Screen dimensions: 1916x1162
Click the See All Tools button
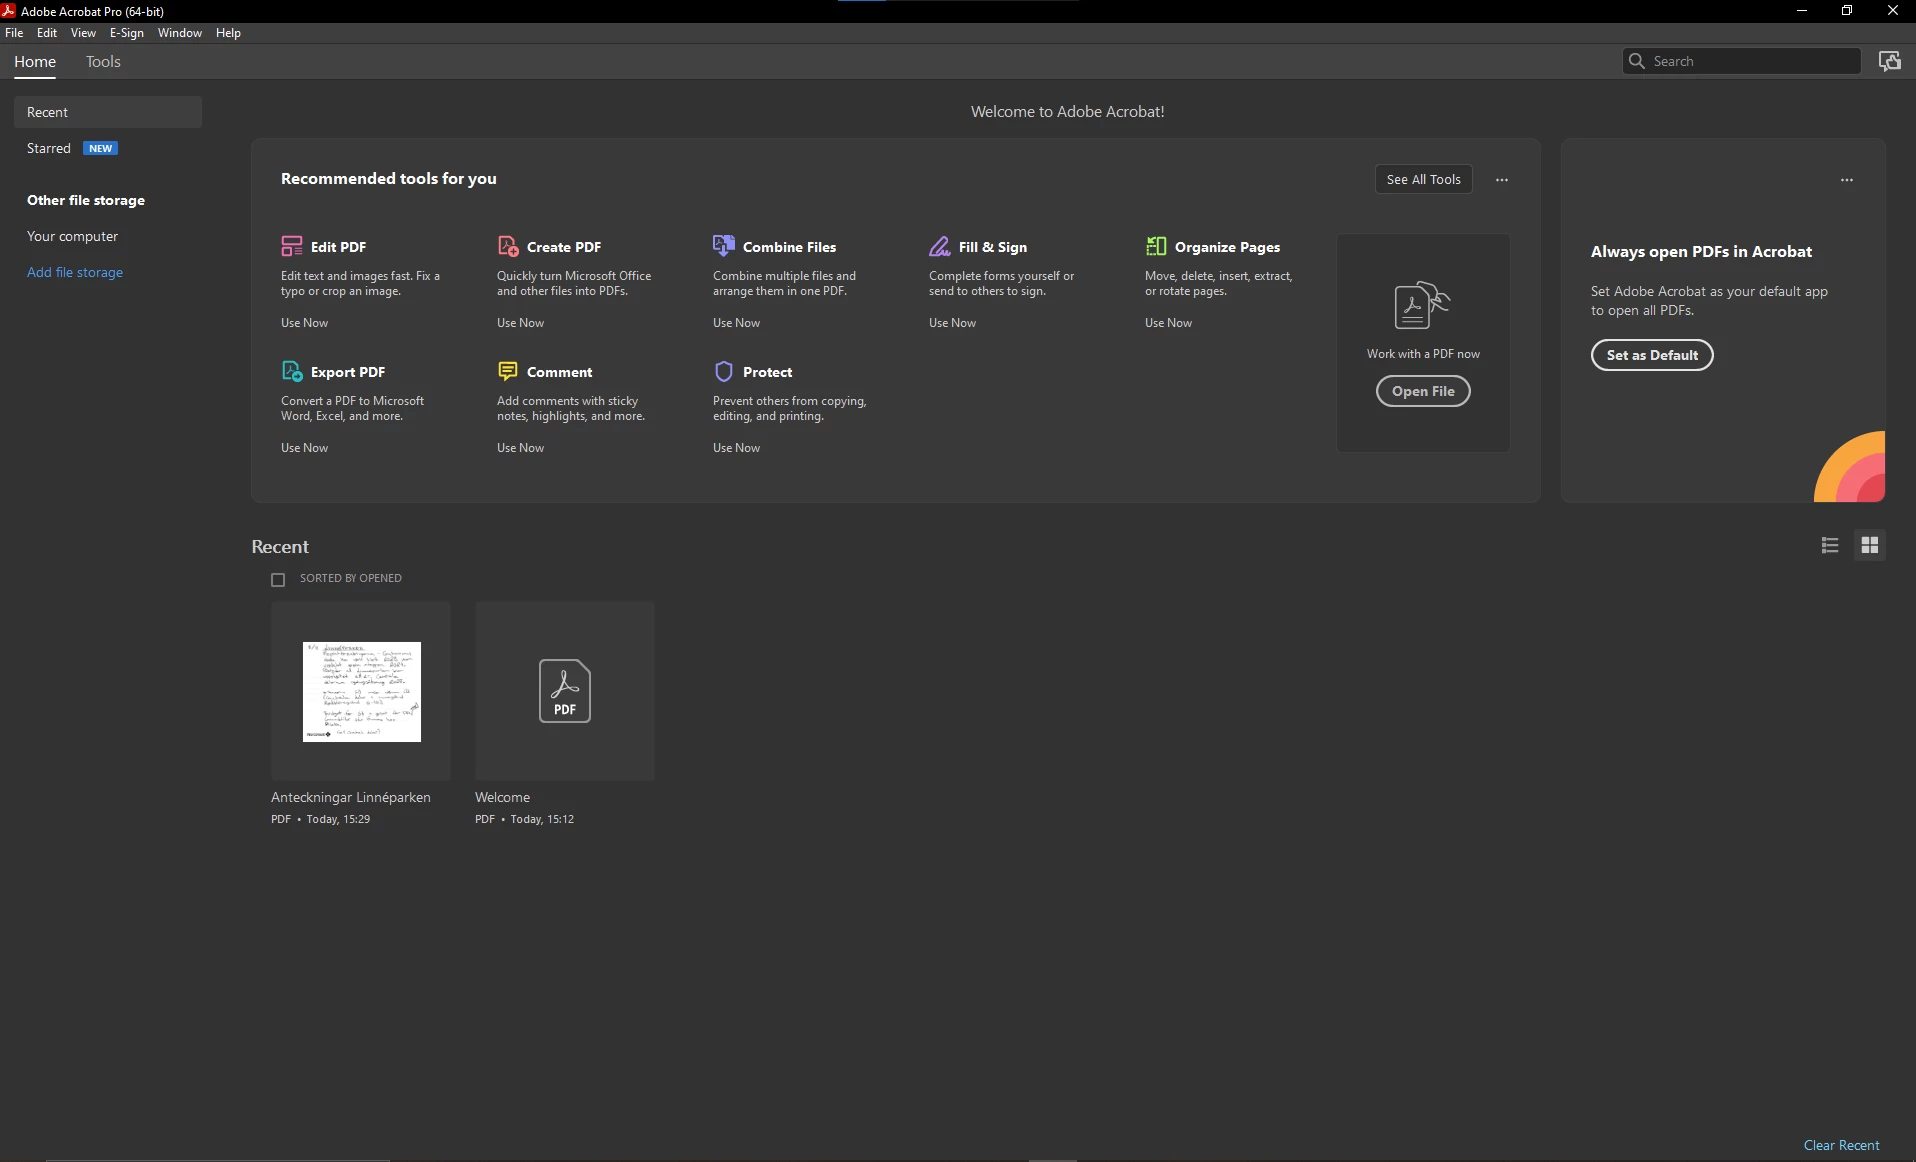pyautogui.click(x=1424, y=179)
